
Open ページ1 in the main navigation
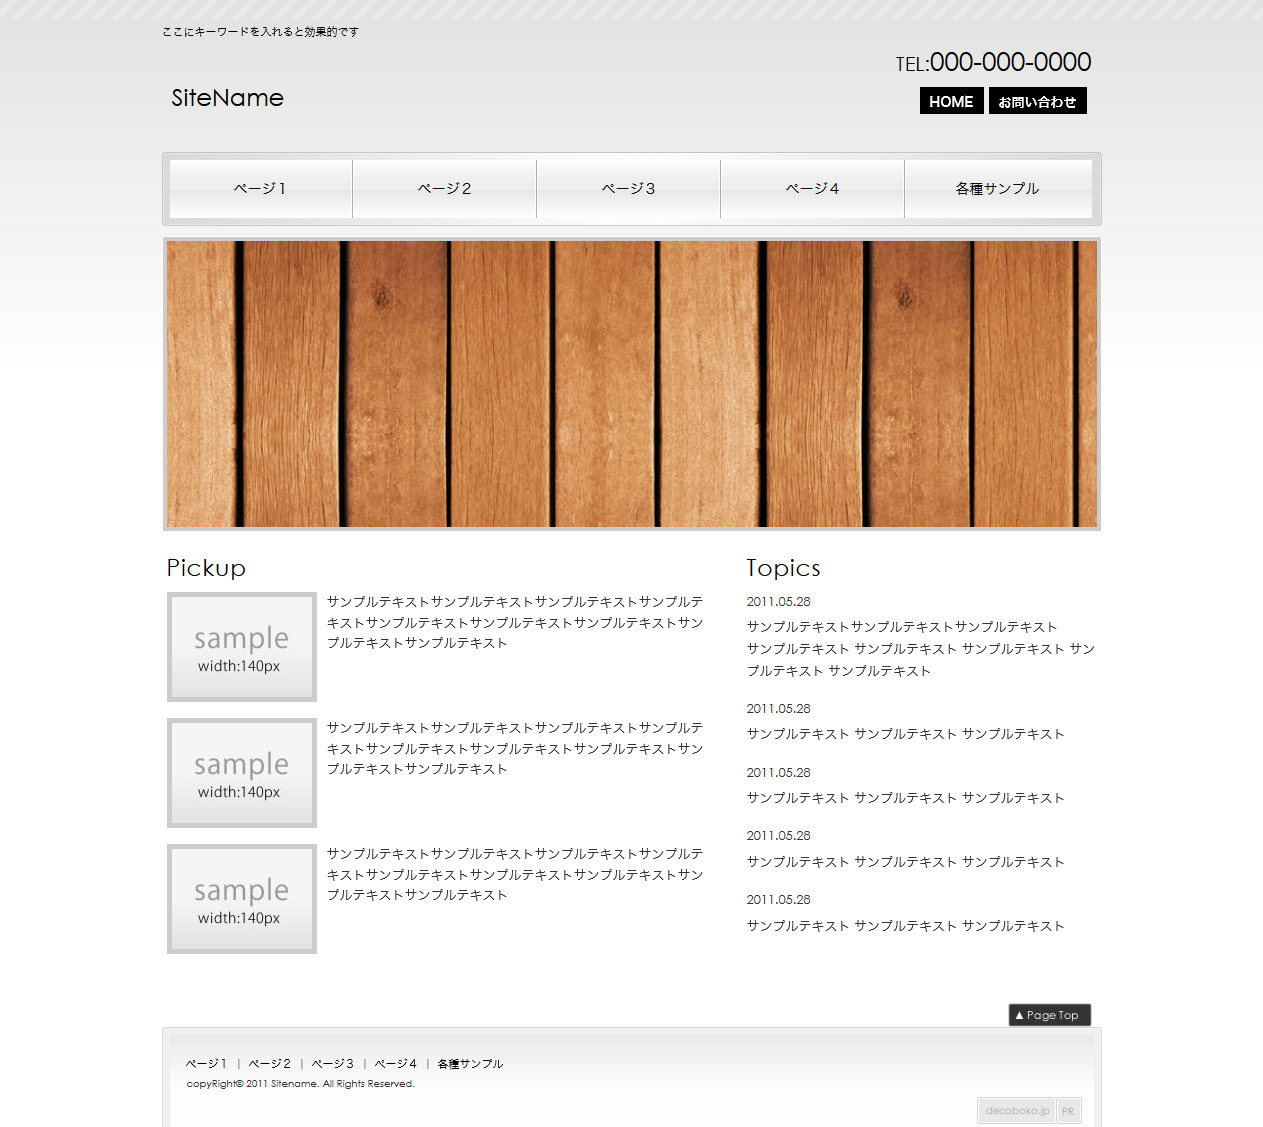pos(261,189)
